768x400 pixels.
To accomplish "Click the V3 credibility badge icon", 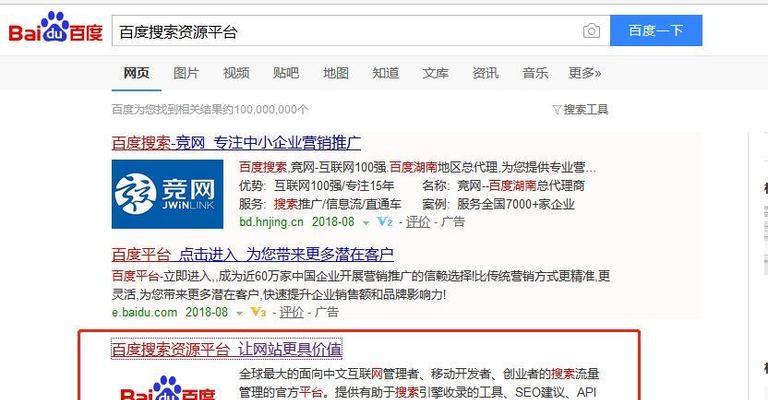I will (x=258, y=312).
